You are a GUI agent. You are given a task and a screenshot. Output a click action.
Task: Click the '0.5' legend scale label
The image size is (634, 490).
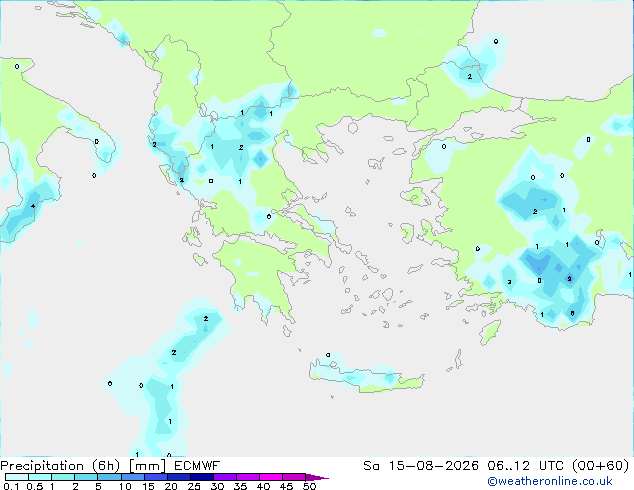[35, 486]
